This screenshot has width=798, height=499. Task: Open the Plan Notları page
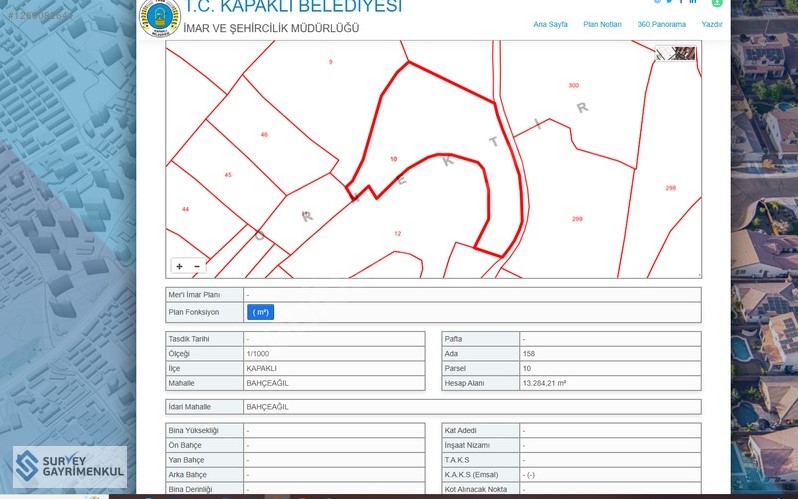602,24
